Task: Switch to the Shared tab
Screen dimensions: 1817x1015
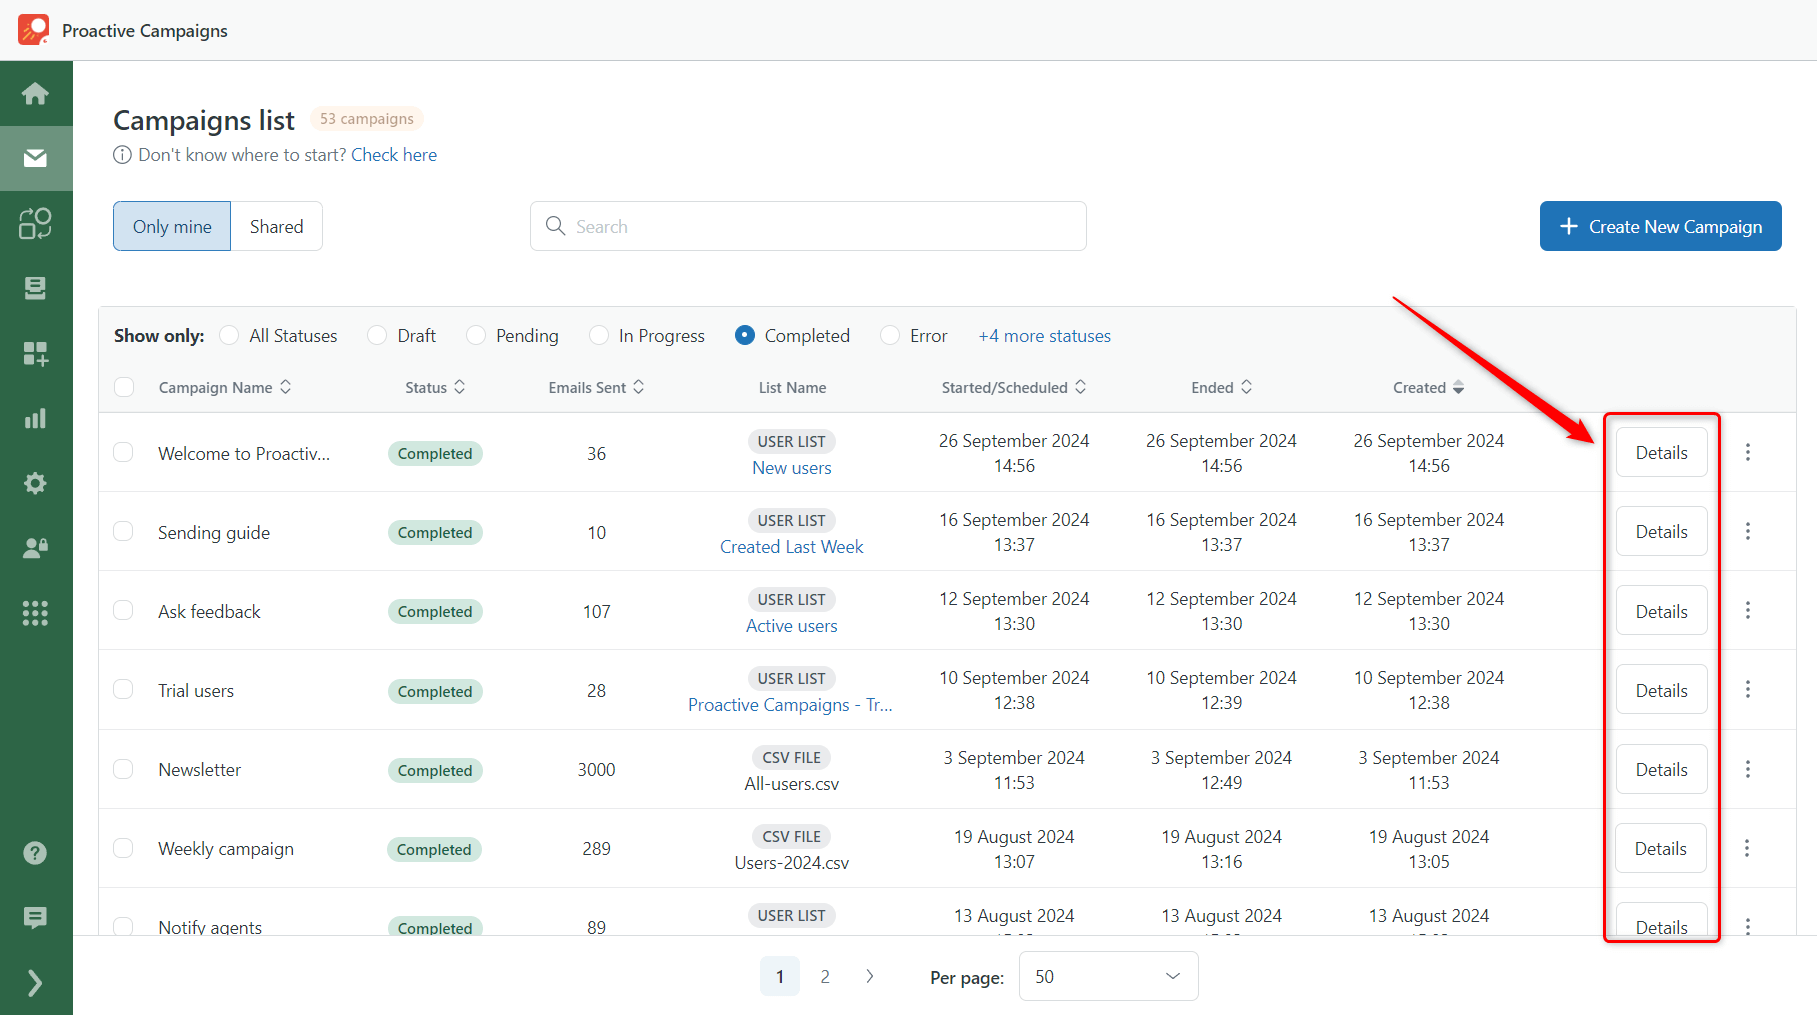Action: [277, 226]
